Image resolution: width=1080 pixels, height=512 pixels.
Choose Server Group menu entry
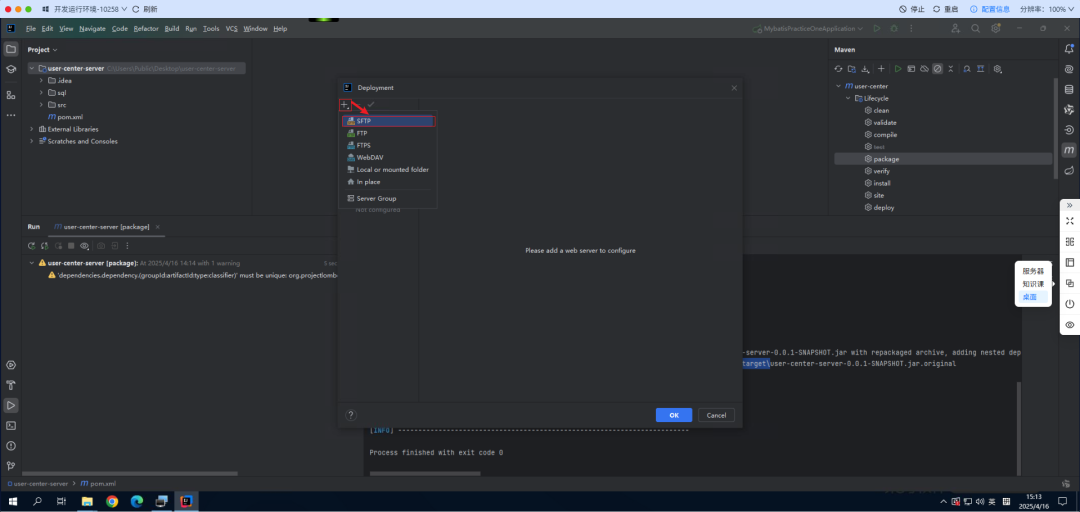click(x=388, y=198)
